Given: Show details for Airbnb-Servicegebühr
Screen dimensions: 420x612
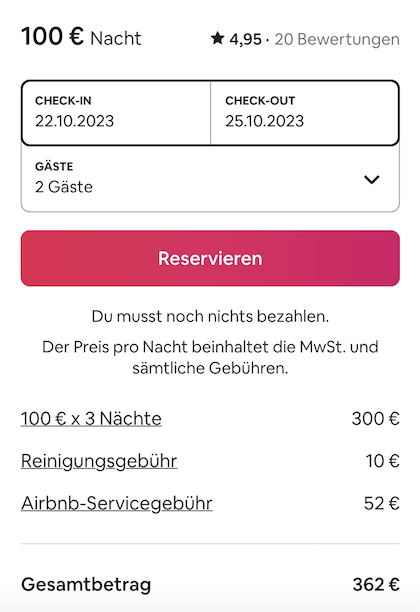Looking at the screenshot, I should click(117, 503).
